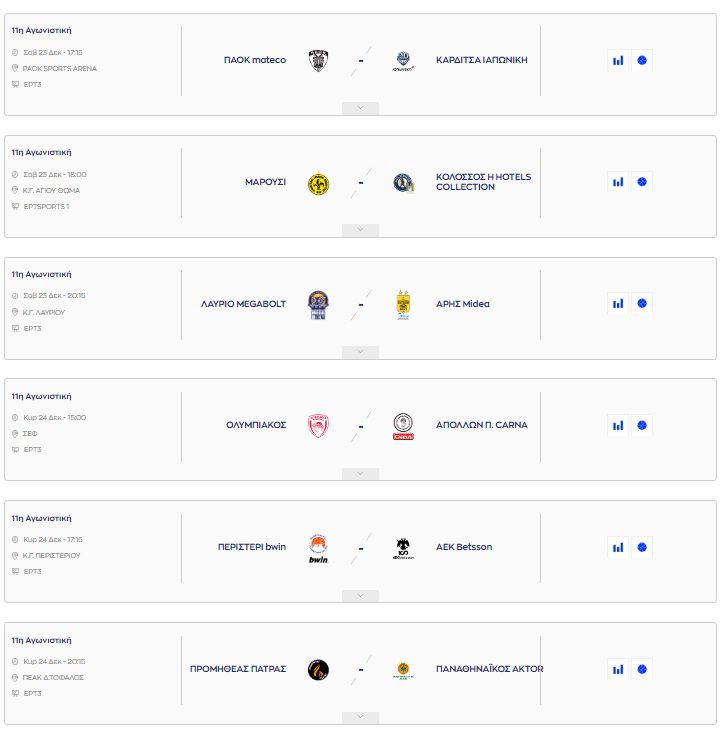This screenshot has width=721, height=737.
Task: Click basketball icon for ΜΑΡΟΥΣΙ match
Action: click(642, 182)
